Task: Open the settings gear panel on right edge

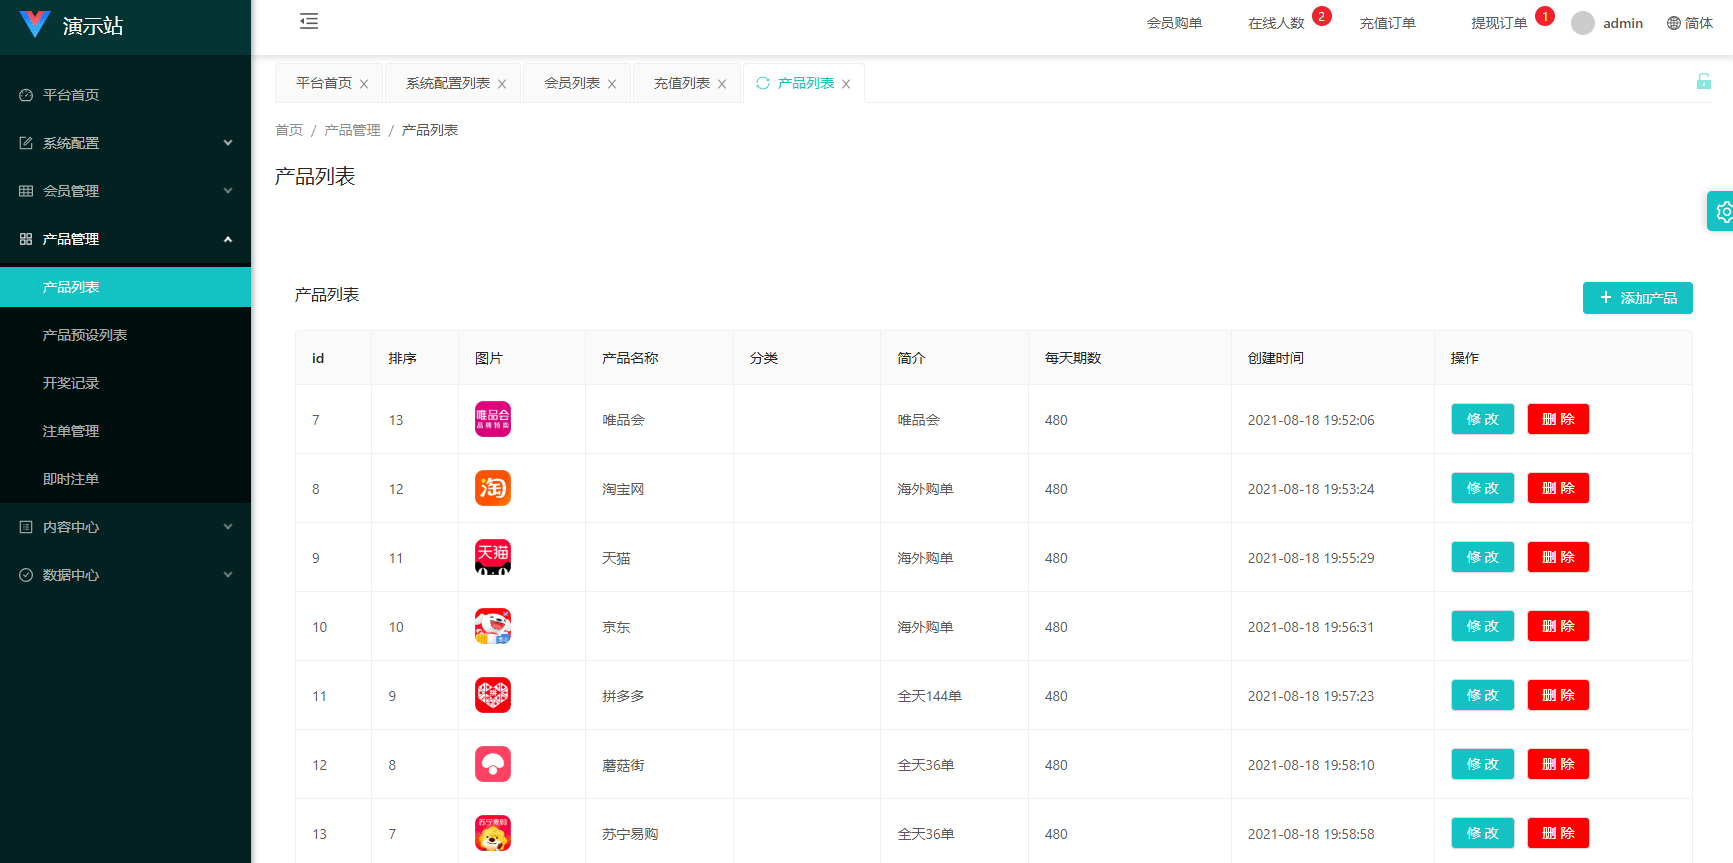Action: pos(1723,211)
